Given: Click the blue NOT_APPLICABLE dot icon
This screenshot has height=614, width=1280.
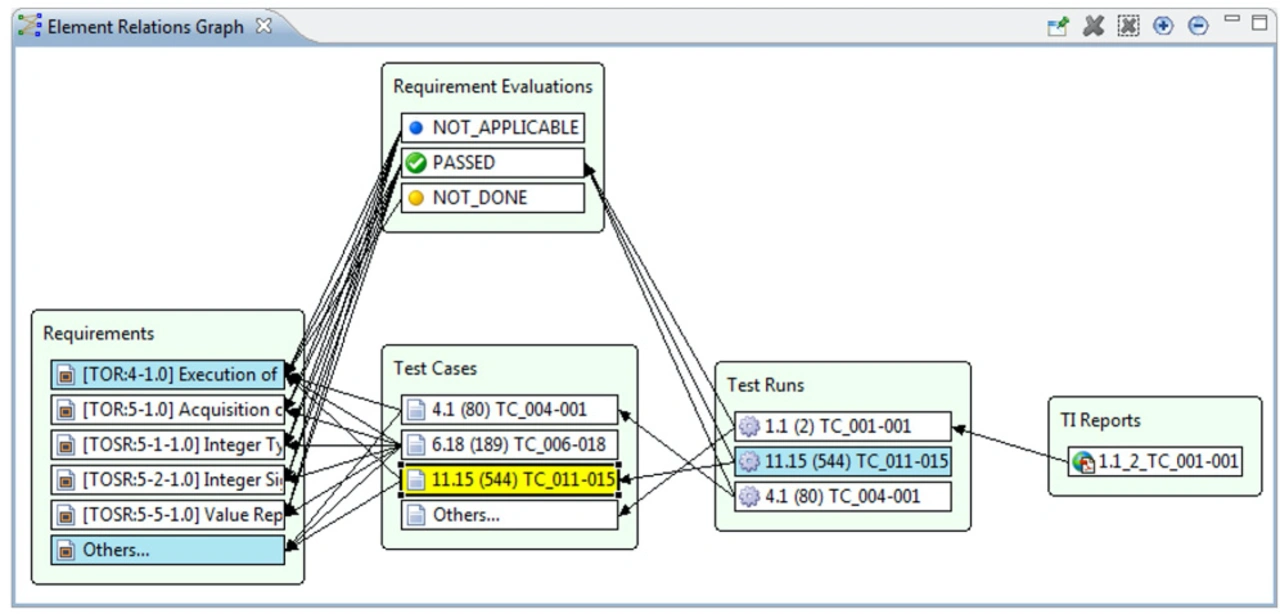Looking at the screenshot, I should click(x=416, y=128).
